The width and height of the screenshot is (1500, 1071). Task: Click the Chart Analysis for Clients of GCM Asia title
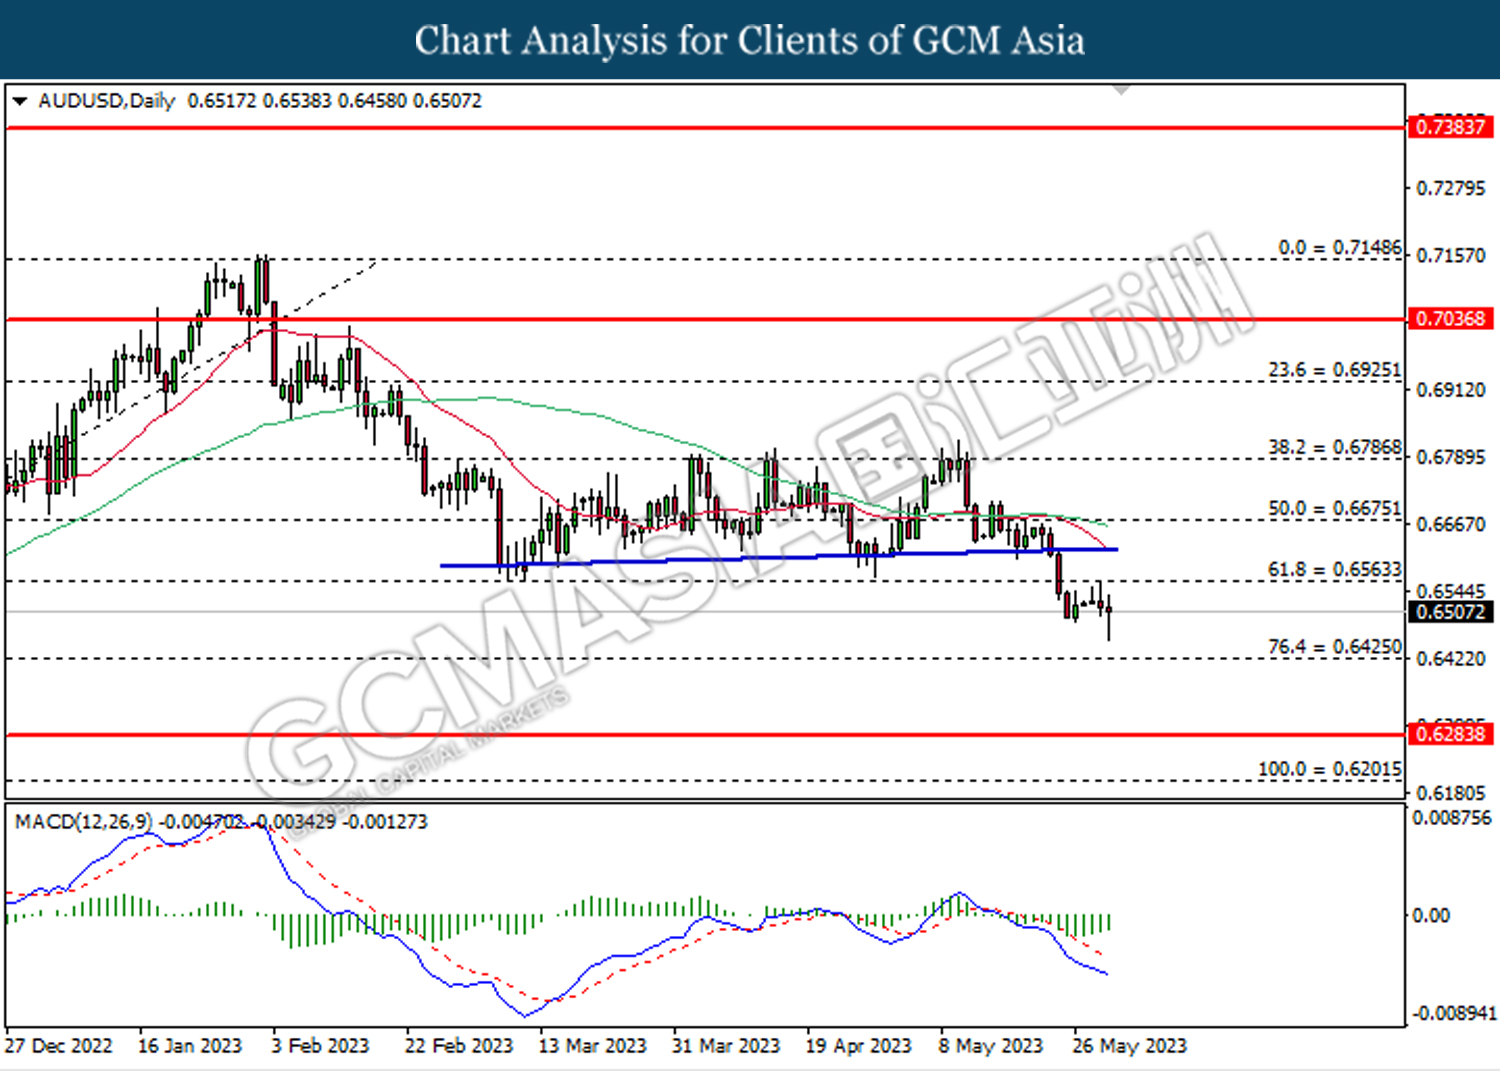point(750,40)
